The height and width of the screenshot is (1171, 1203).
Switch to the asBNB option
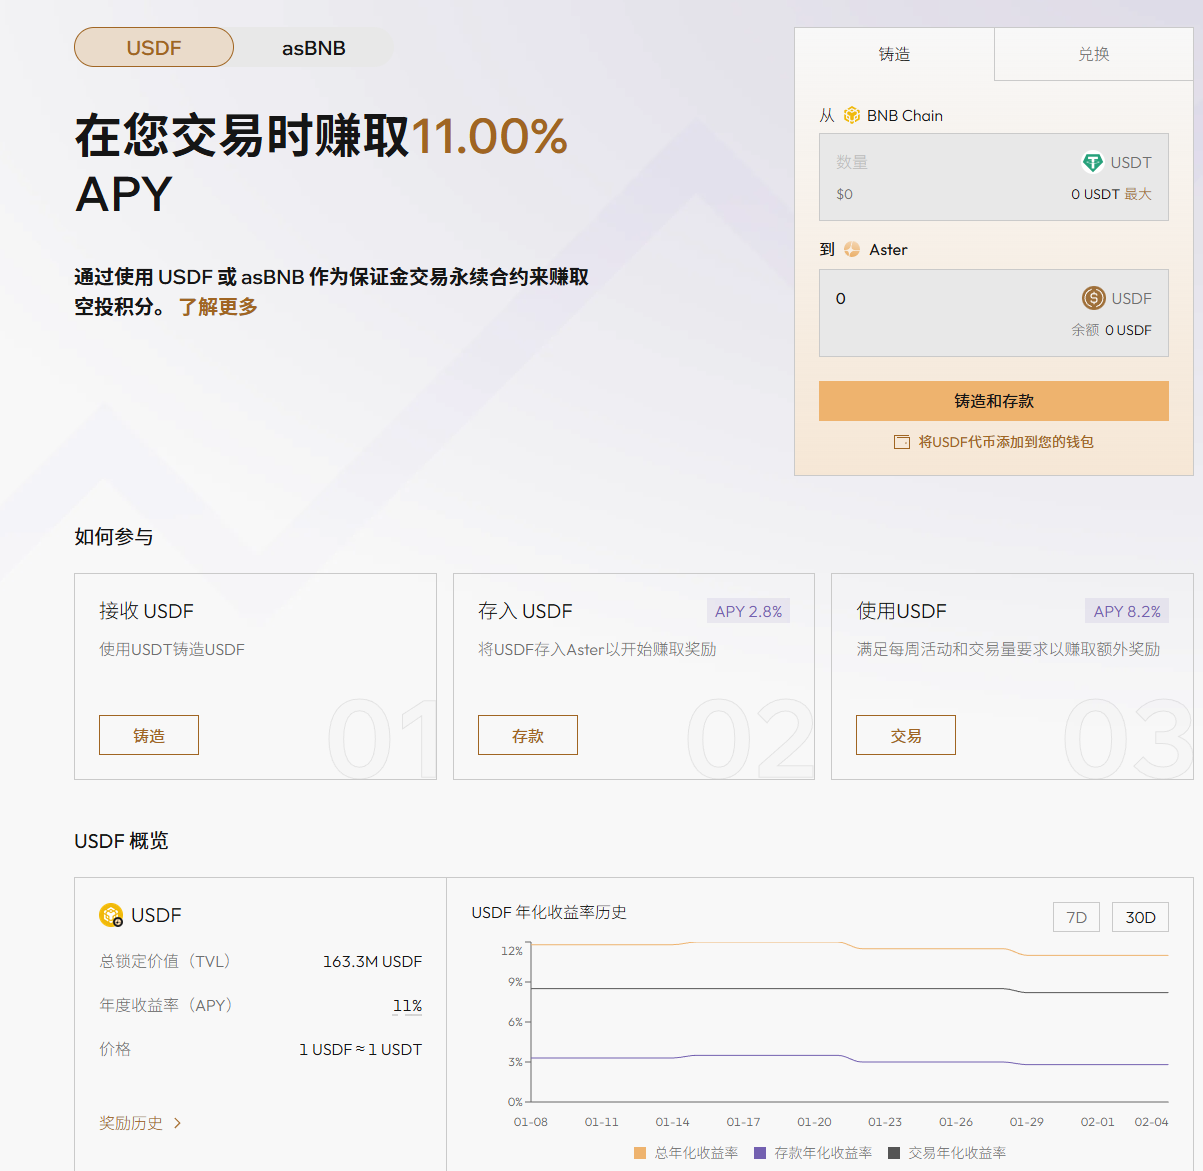tap(310, 47)
